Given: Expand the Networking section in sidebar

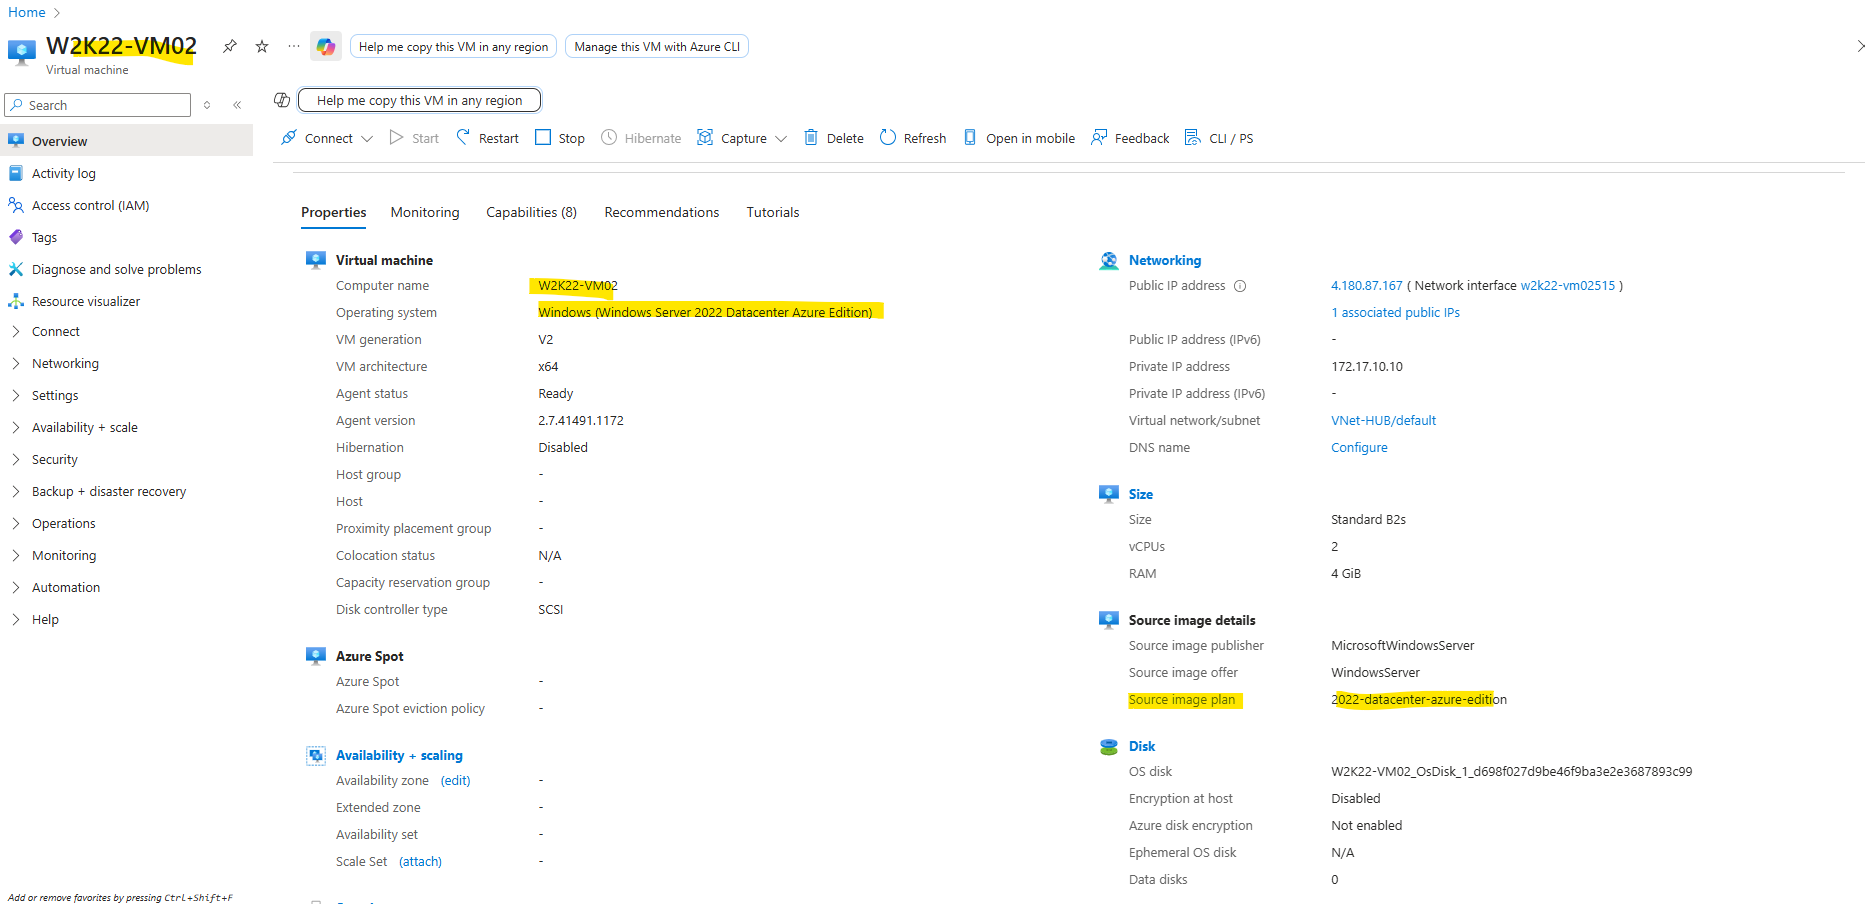Looking at the screenshot, I should (65, 363).
